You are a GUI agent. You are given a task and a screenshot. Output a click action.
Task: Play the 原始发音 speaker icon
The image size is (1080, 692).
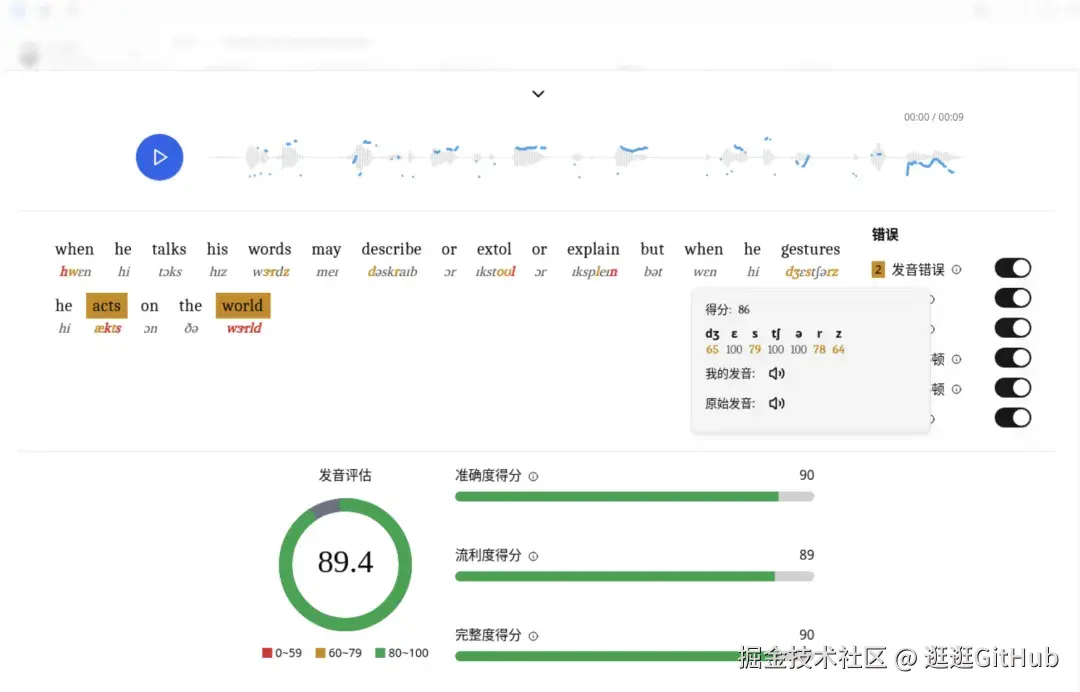pos(775,403)
